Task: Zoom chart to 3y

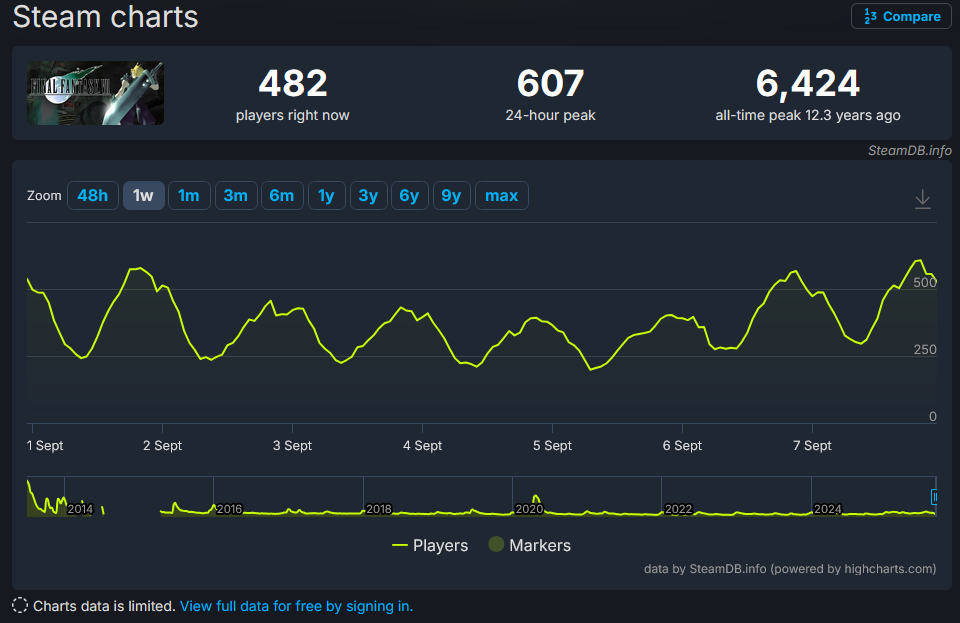Action: tap(369, 196)
